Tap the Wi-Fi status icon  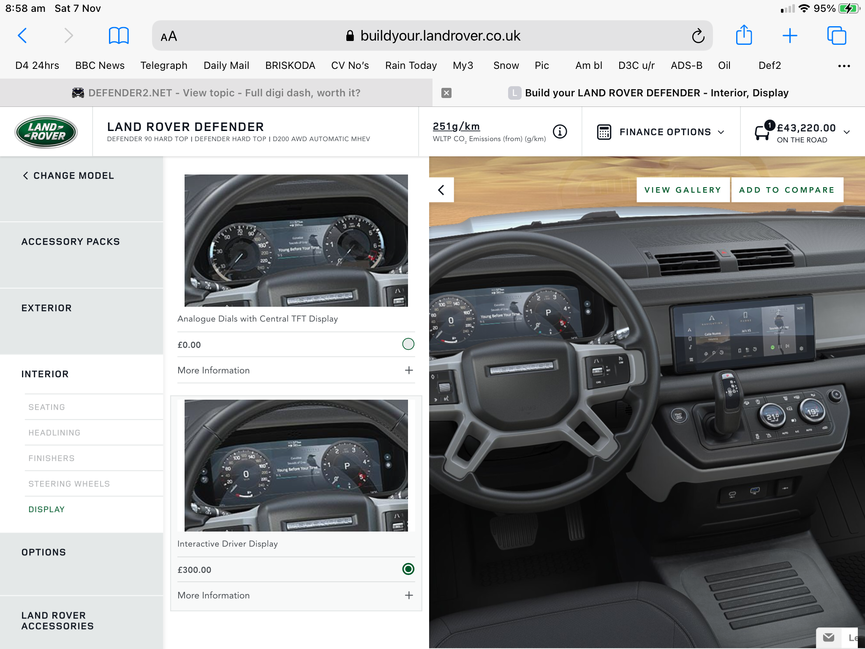tap(804, 8)
